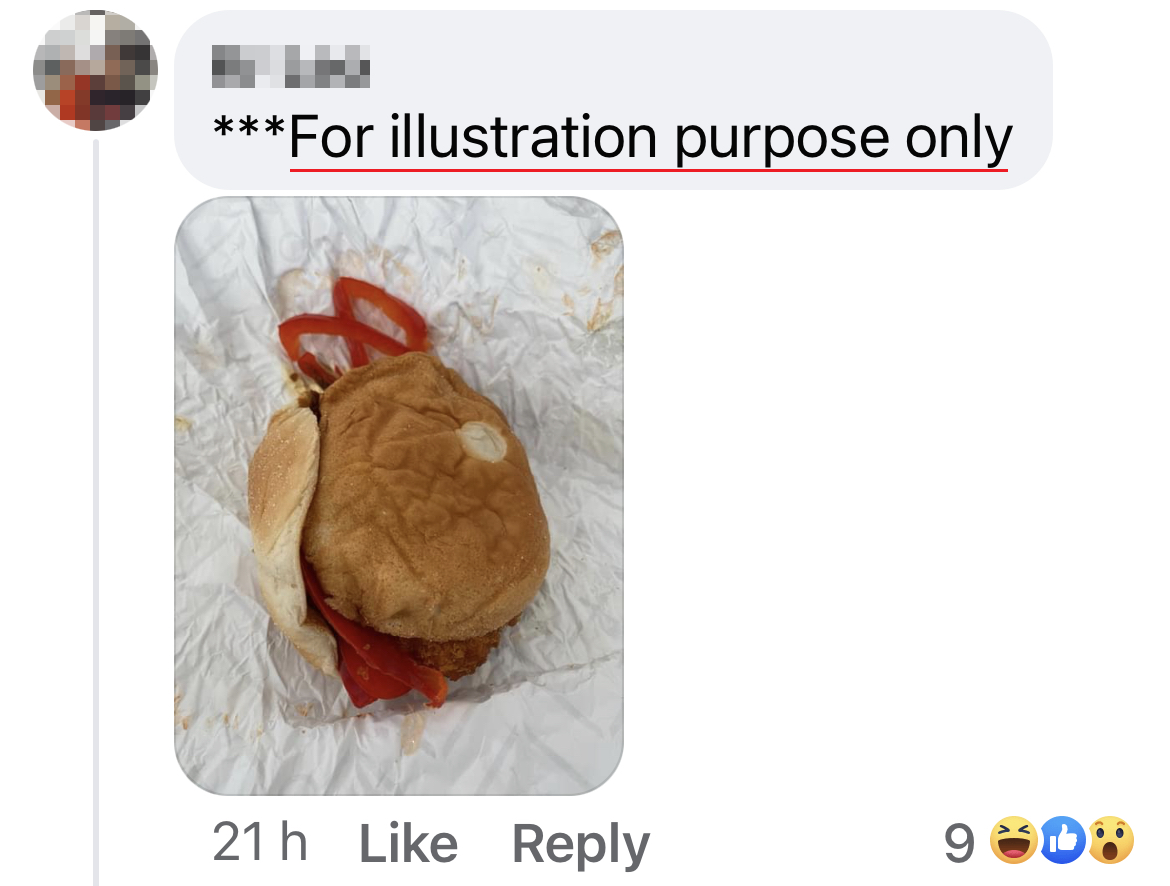Click the red pepper rings above the bun
The image size is (1170, 886).
[x=351, y=328]
